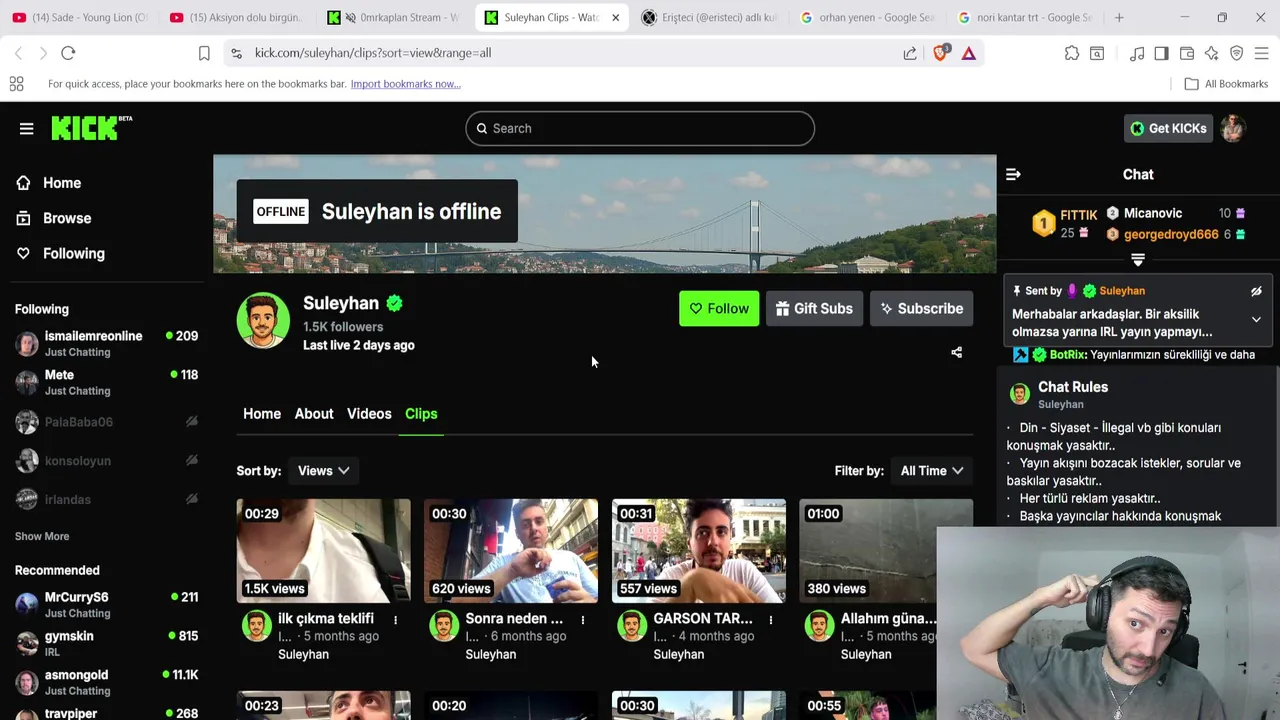Click georgedroyd666 in chat leaderboard
The width and height of the screenshot is (1280, 720).
1171,234
